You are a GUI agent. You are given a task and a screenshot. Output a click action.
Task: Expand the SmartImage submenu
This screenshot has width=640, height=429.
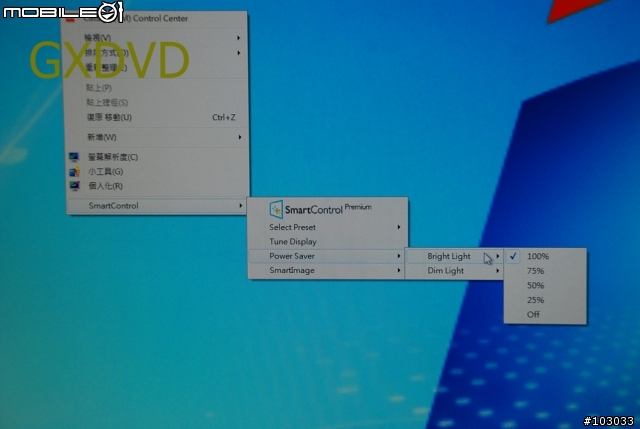327,270
